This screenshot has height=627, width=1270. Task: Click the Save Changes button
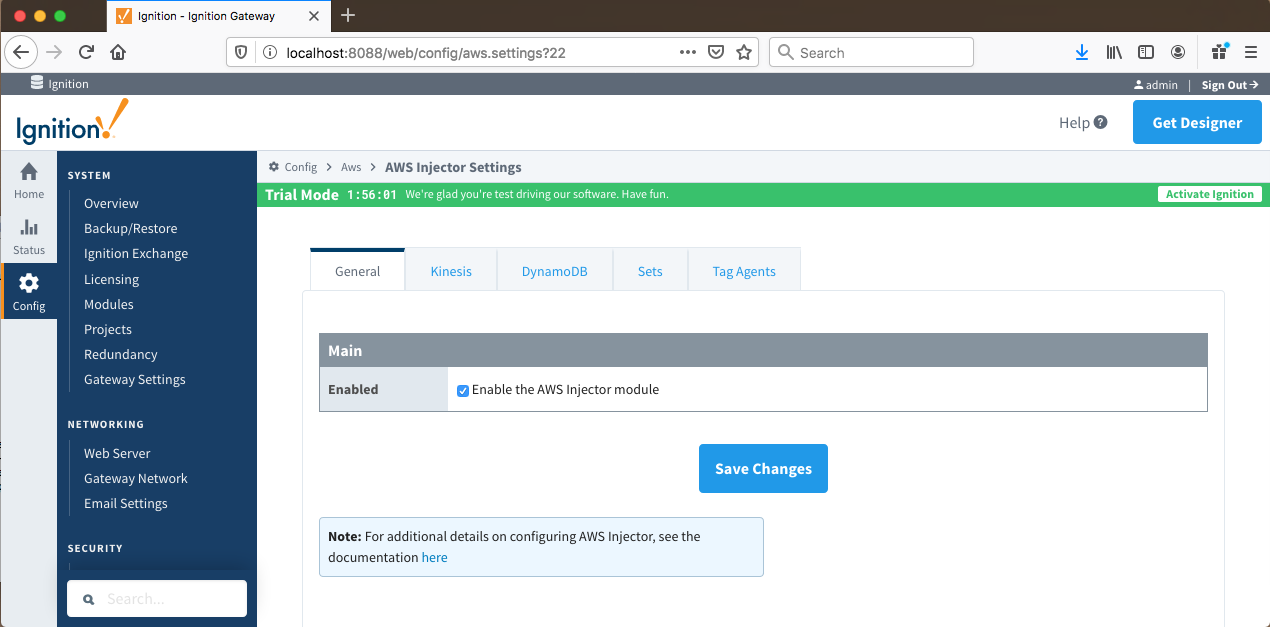[x=763, y=468]
